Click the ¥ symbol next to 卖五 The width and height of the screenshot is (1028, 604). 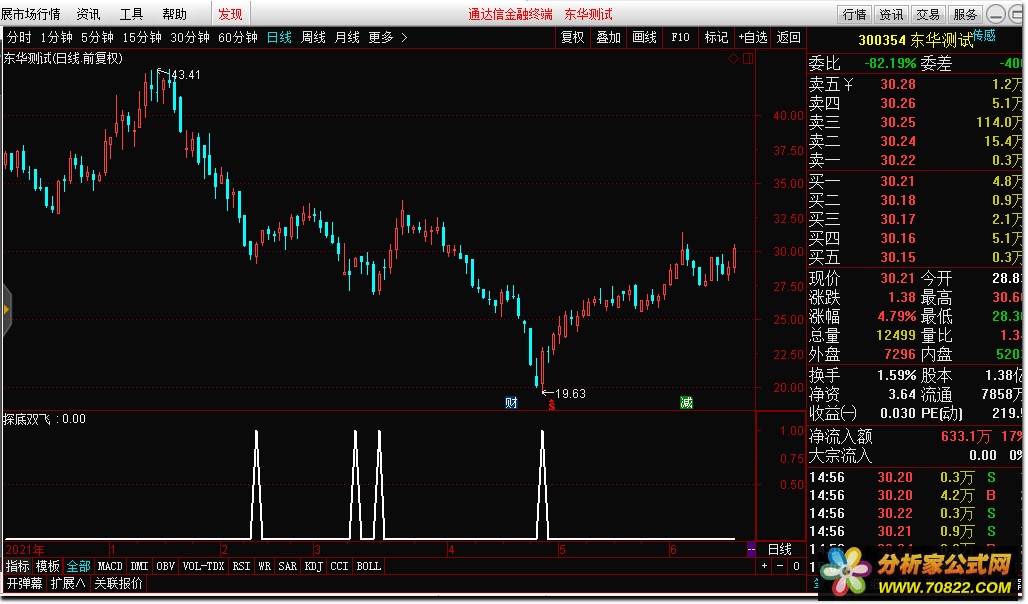(x=848, y=84)
